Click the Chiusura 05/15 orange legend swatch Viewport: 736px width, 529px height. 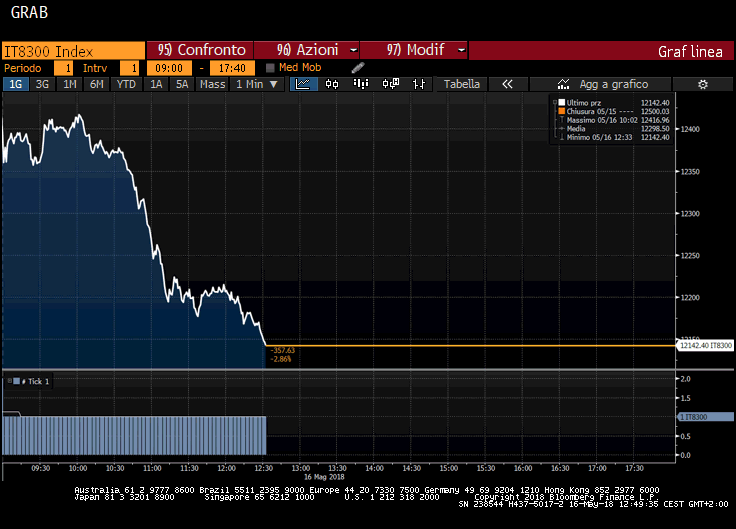561,111
